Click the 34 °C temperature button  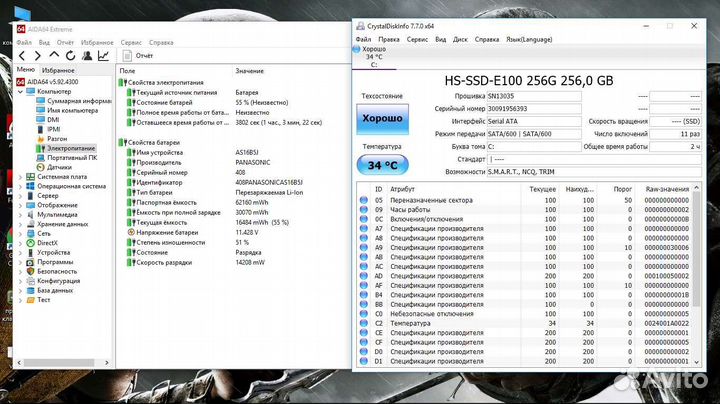[x=382, y=165]
